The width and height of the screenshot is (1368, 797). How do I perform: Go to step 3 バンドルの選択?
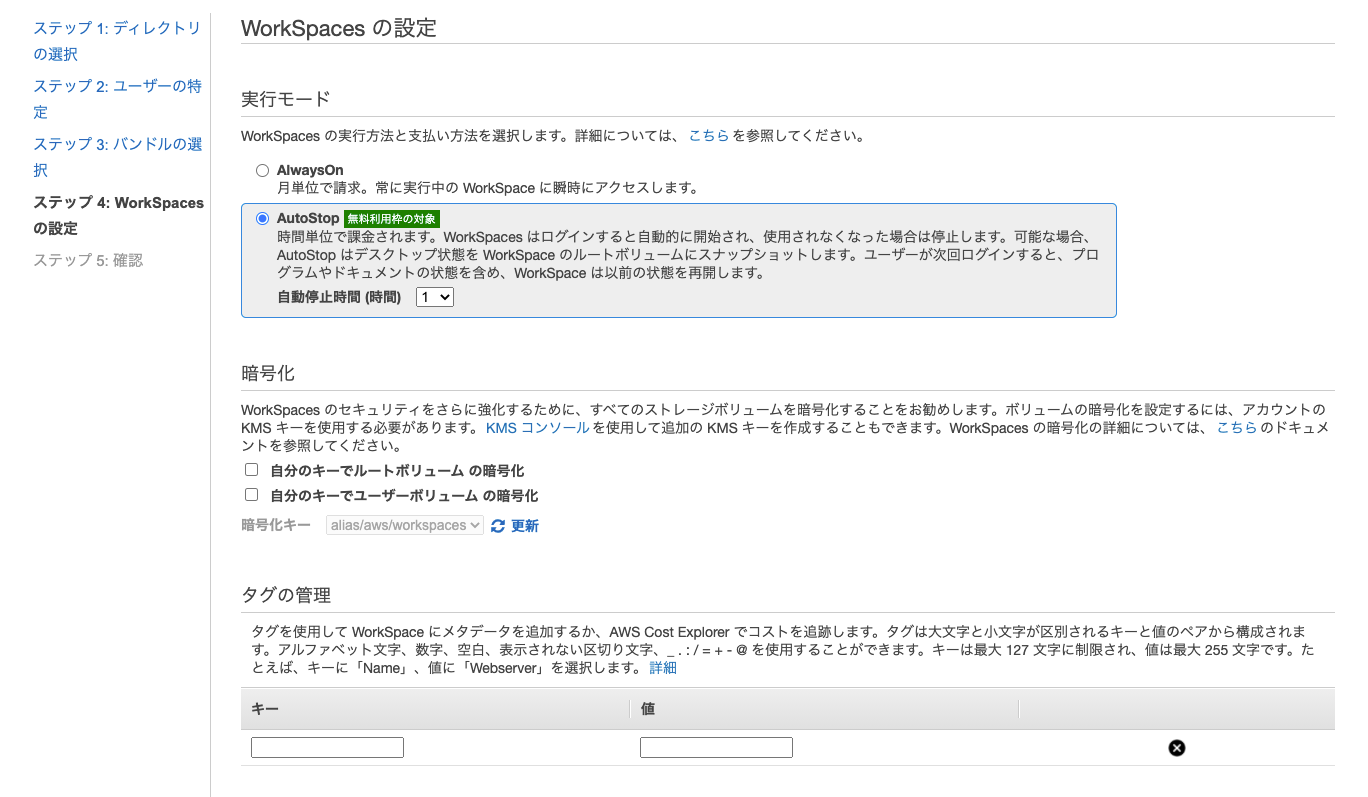(118, 157)
